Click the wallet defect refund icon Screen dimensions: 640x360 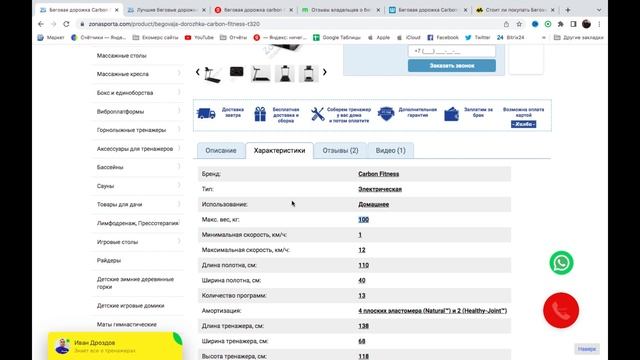(451, 114)
